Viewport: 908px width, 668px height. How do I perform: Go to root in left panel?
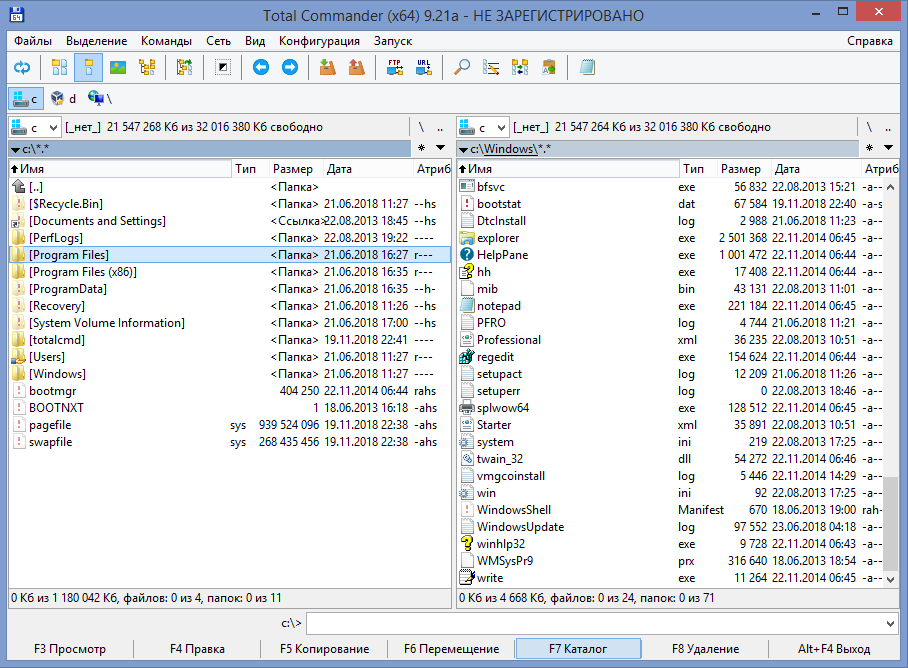click(421, 127)
